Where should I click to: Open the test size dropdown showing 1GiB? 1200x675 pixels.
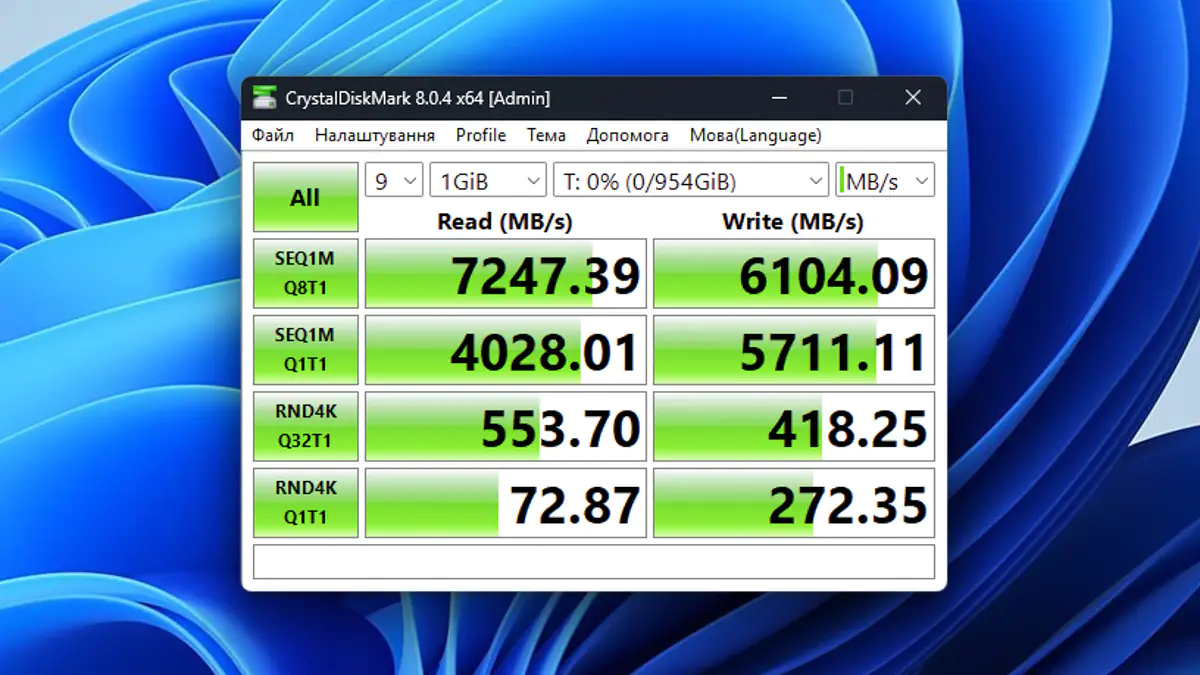[x=487, y=180]
